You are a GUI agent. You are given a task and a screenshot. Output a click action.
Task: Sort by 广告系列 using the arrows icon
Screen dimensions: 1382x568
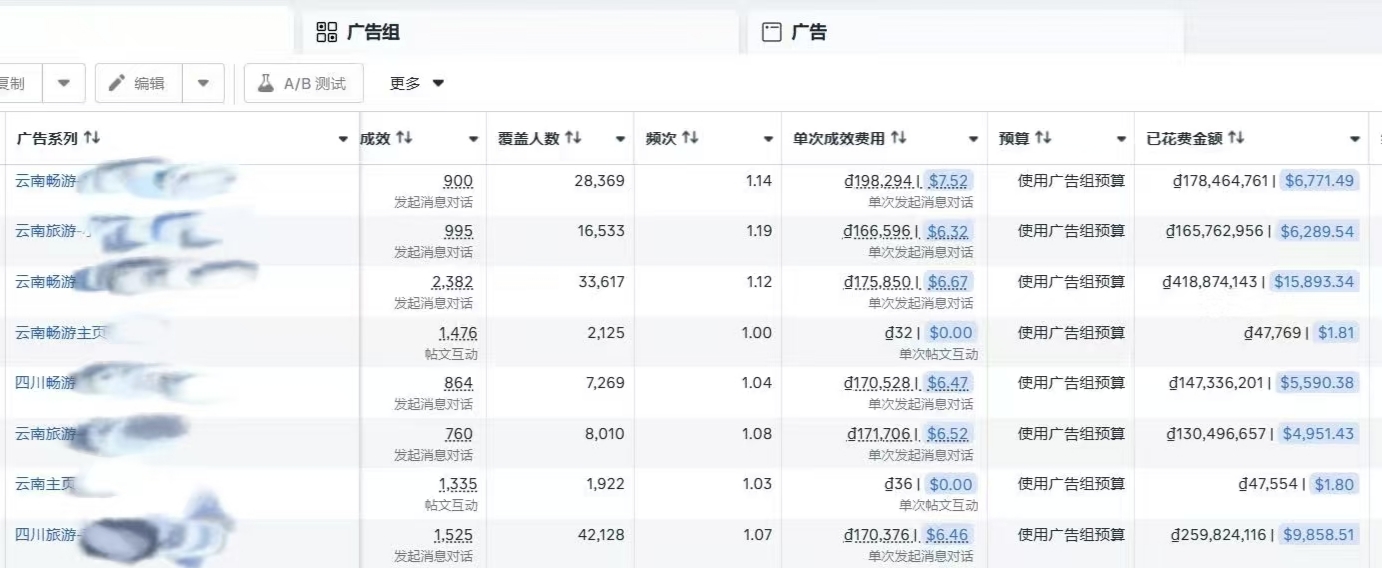click(x=92, y=138)
